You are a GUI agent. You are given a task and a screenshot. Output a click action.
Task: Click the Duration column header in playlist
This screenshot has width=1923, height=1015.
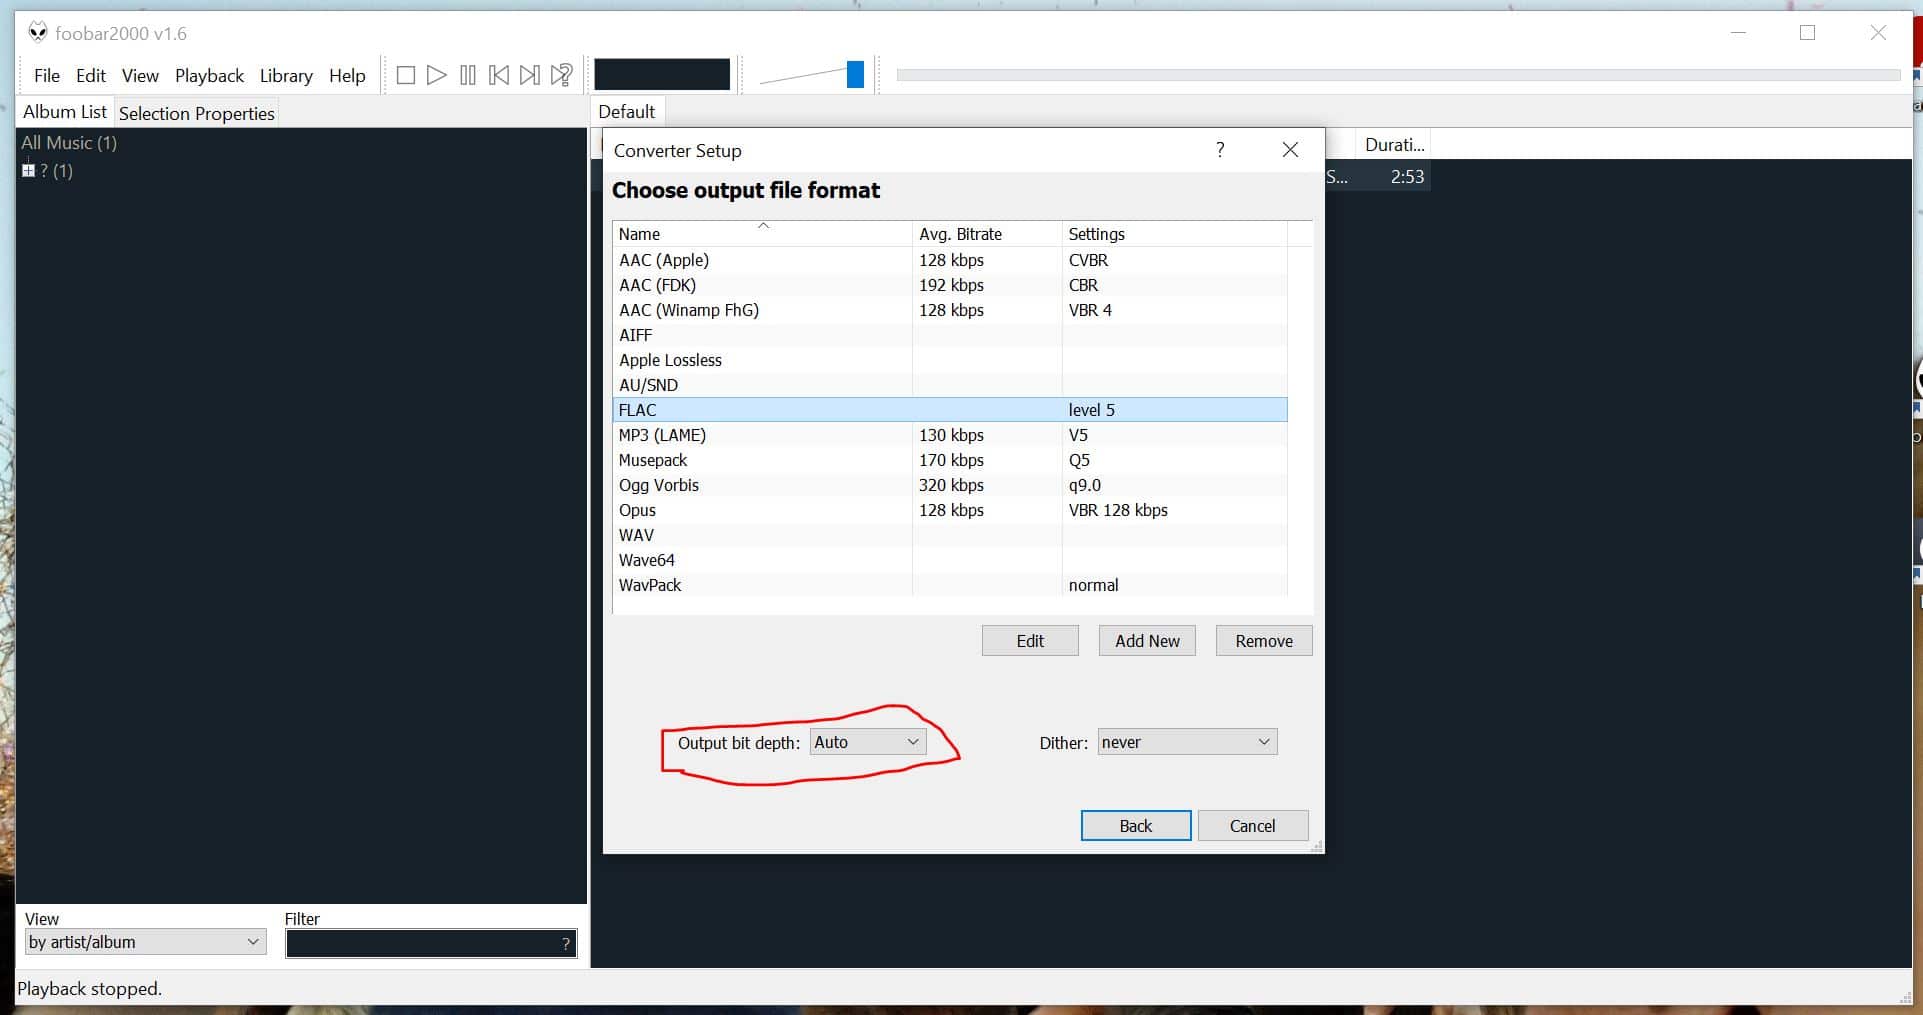click(x=1394, y=145)
